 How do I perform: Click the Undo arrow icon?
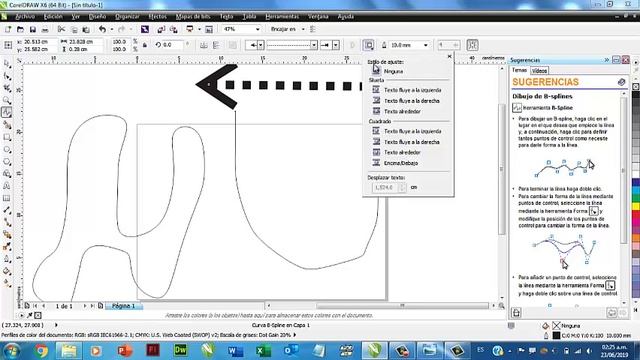(x=102, y=29)
